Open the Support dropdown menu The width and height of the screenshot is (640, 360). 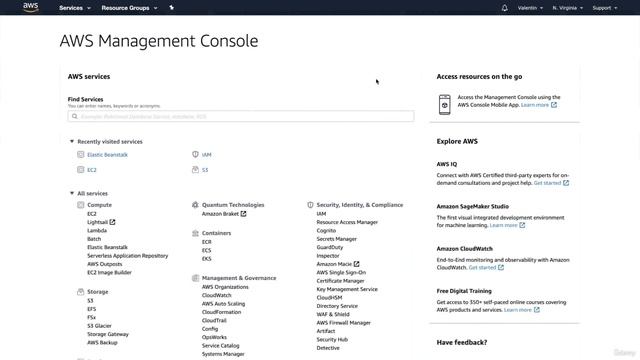(604, 8)
